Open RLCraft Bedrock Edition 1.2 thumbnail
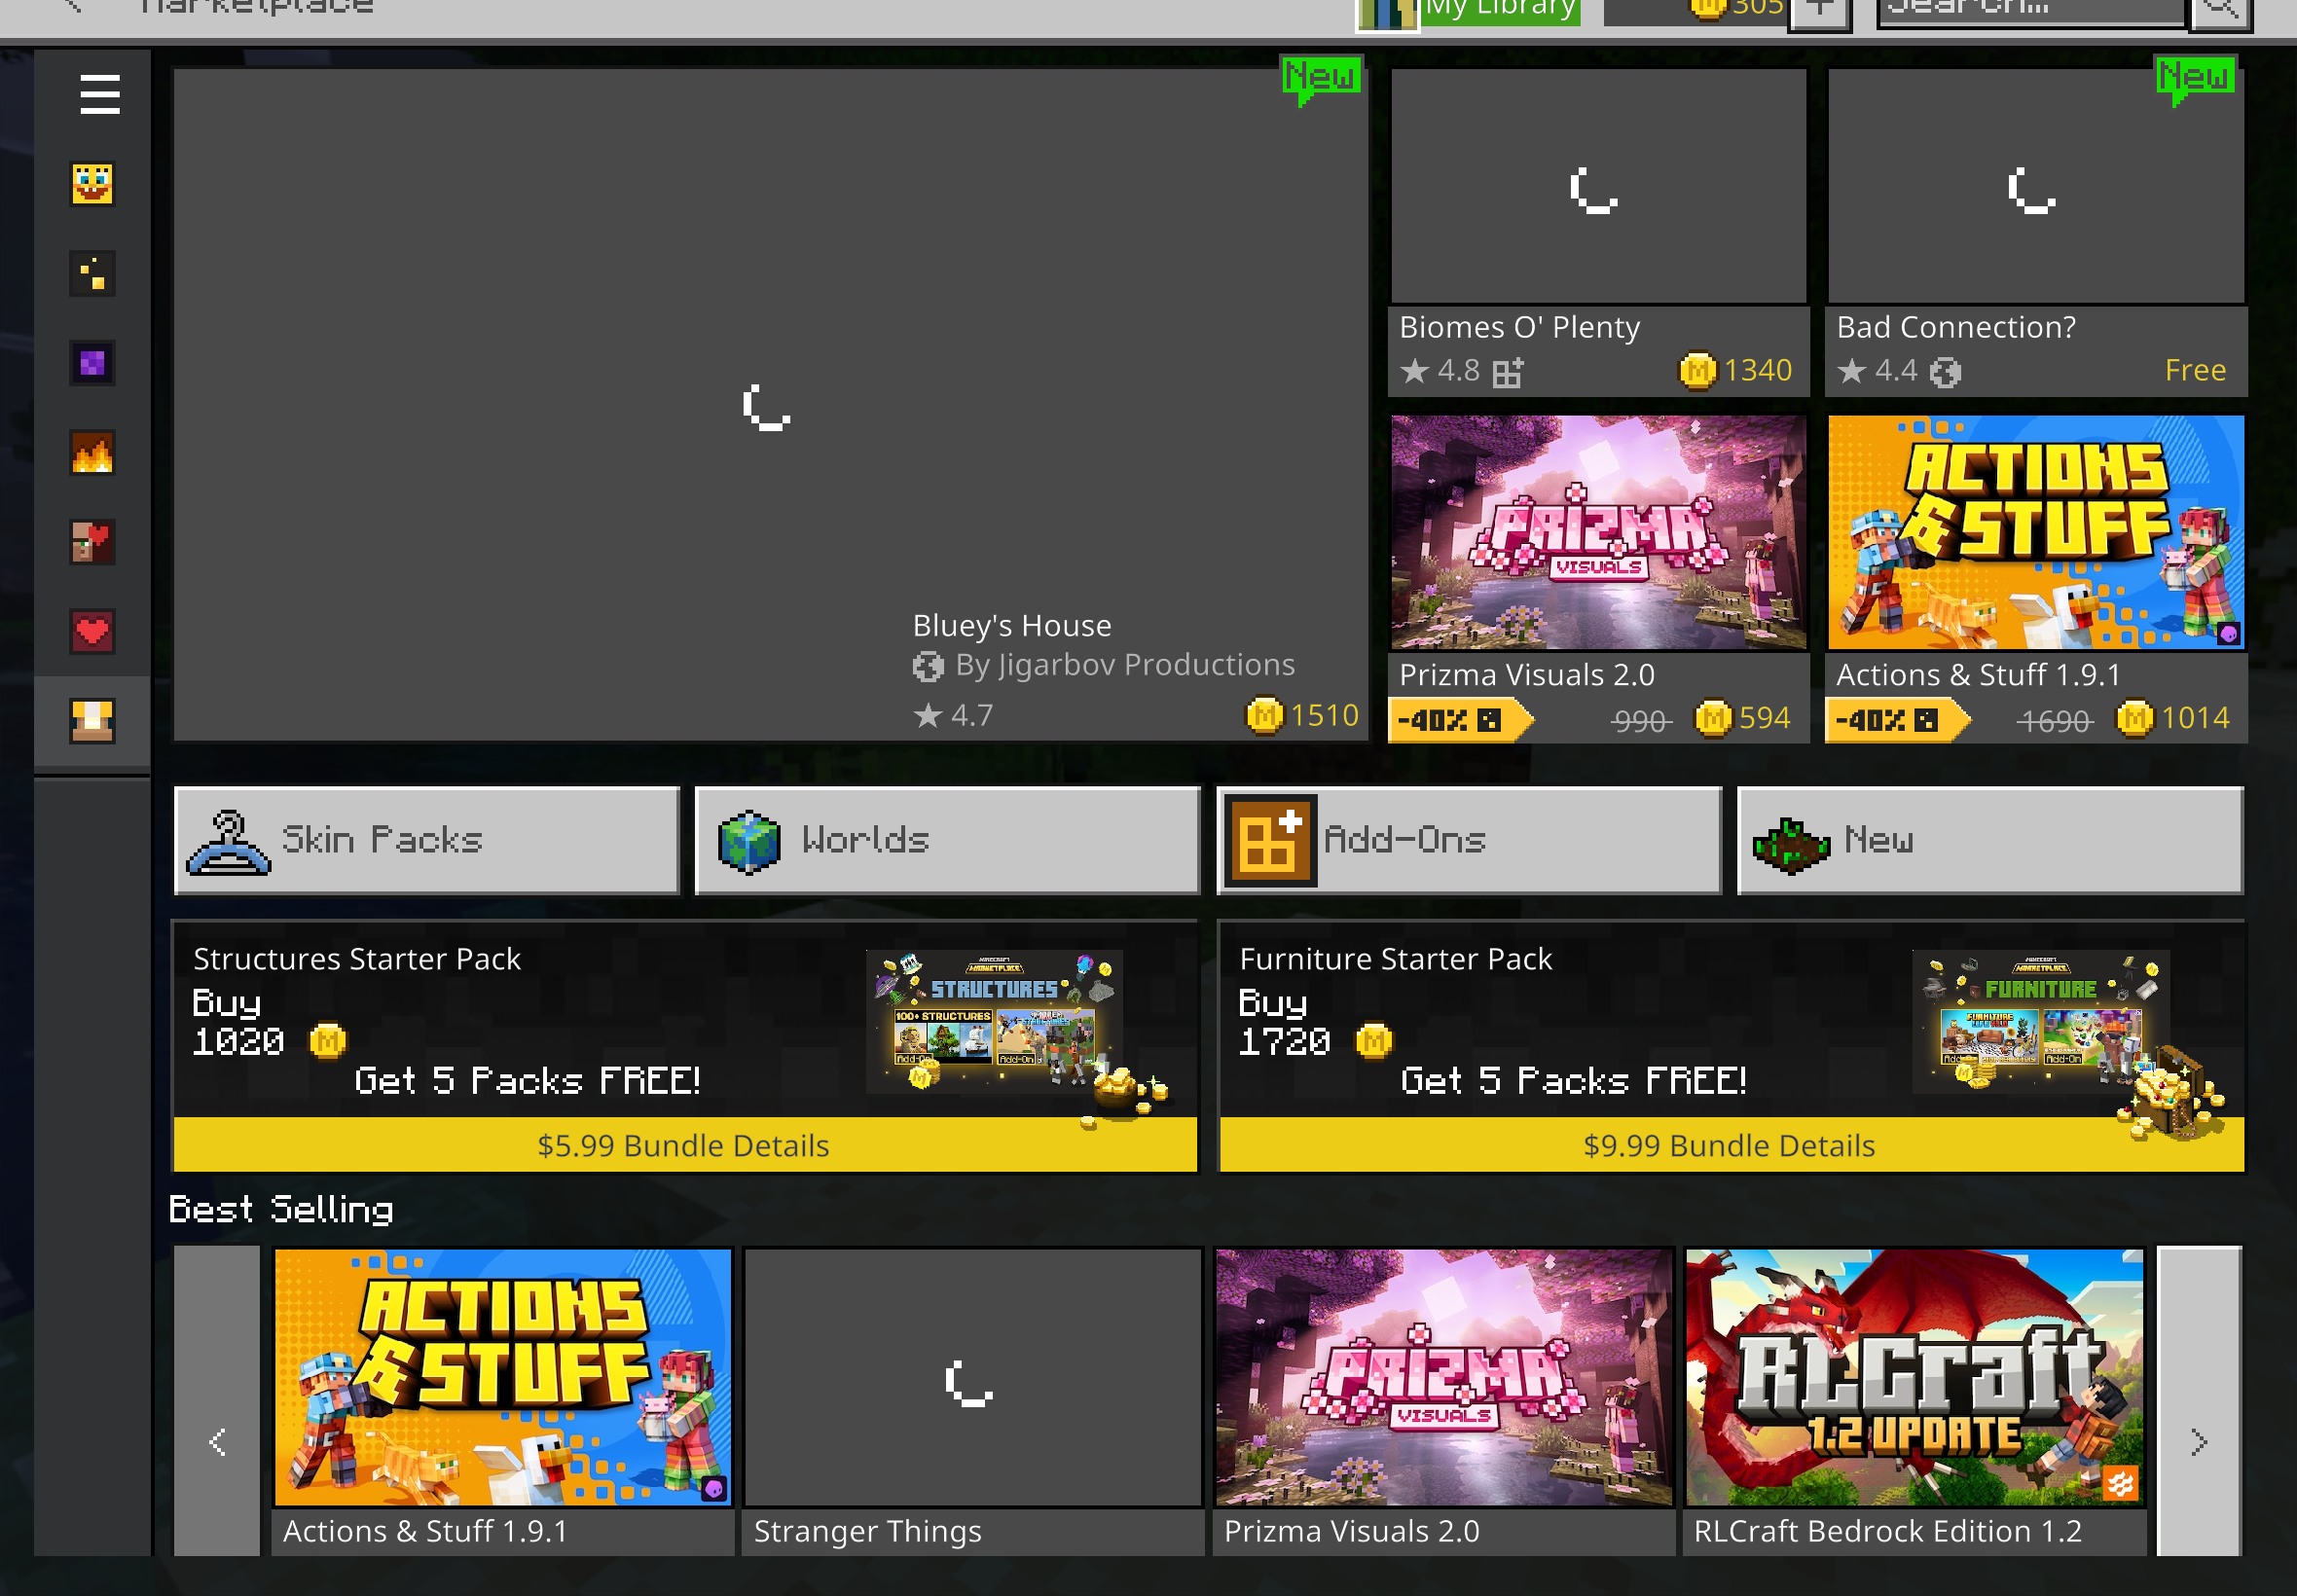 1914,1377
